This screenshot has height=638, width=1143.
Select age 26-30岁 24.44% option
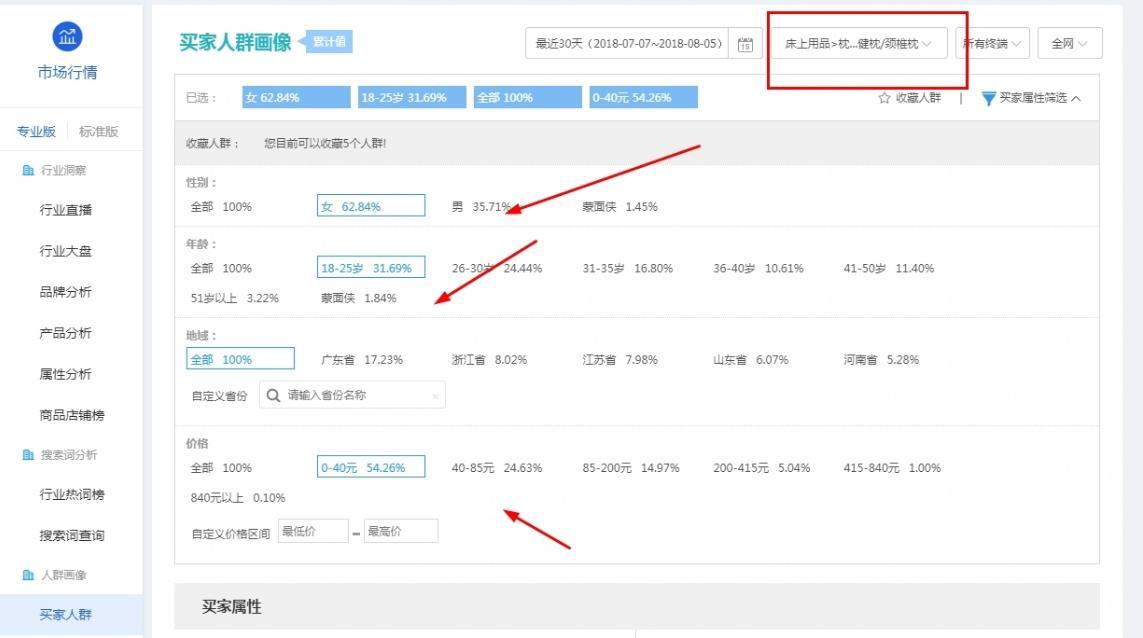click(x=496, y=268)
